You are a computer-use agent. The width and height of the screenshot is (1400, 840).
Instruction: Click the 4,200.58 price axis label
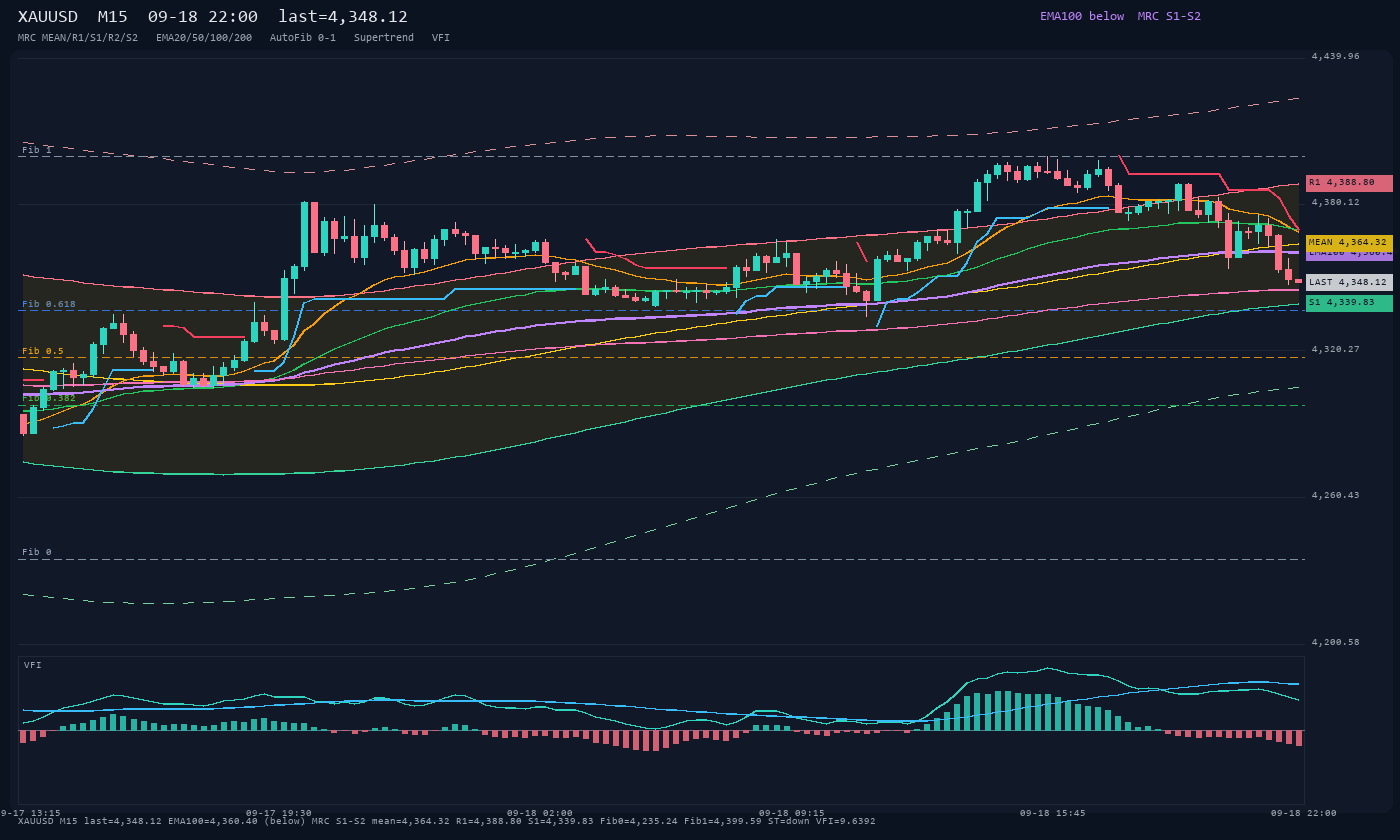tap(1336, 642)
